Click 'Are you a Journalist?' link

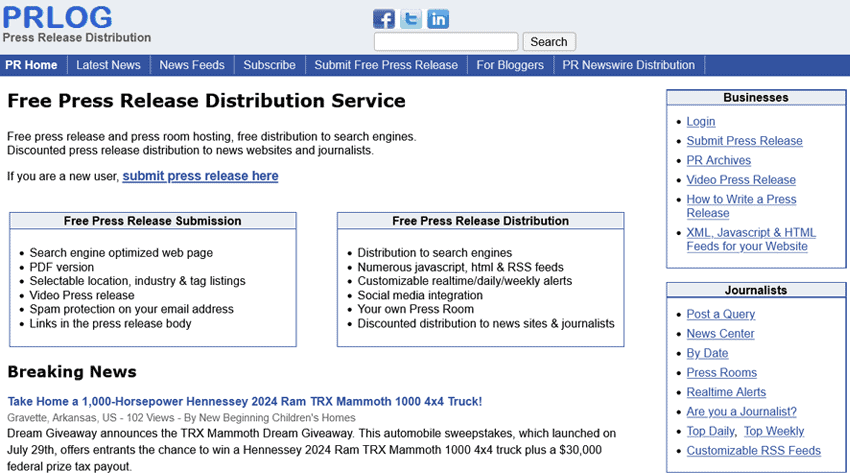(x=742, y=411)
